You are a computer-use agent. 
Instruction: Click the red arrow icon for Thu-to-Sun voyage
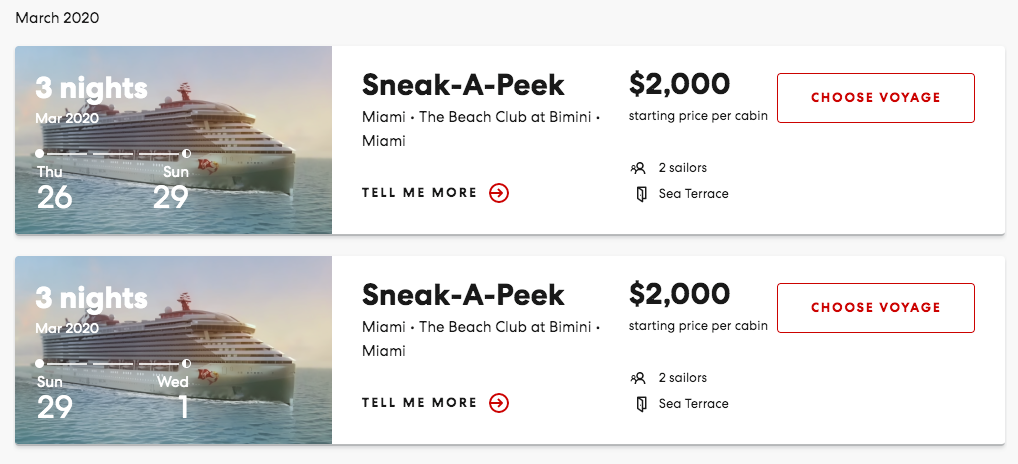click(499, 193)
